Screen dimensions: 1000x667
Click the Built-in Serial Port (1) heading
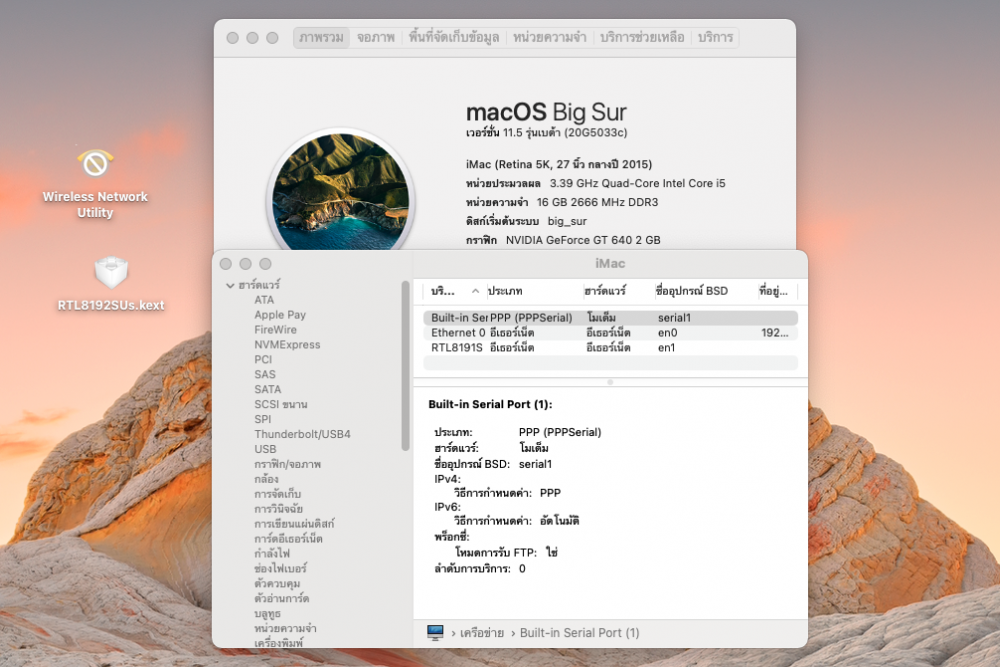pos(490,404)
